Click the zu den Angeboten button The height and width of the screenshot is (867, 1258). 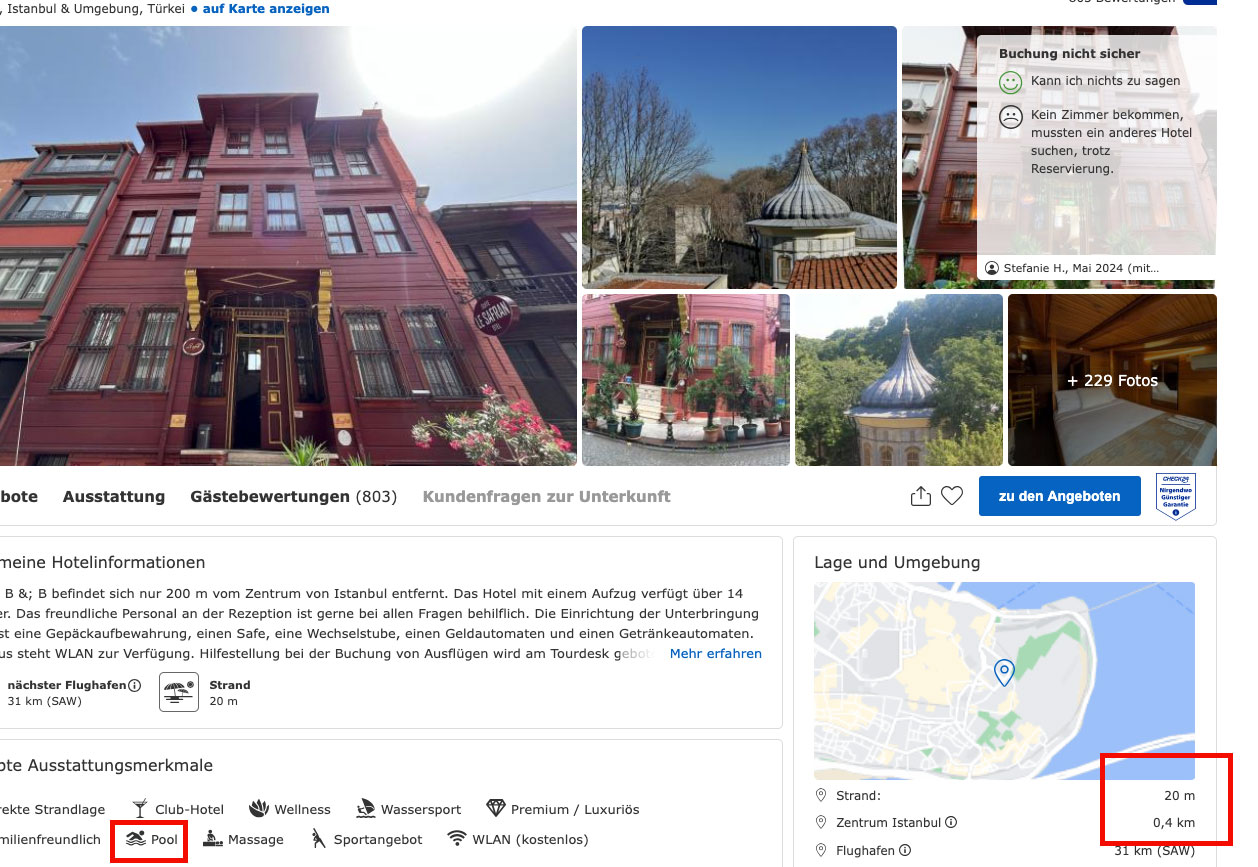pos(1060,496)
